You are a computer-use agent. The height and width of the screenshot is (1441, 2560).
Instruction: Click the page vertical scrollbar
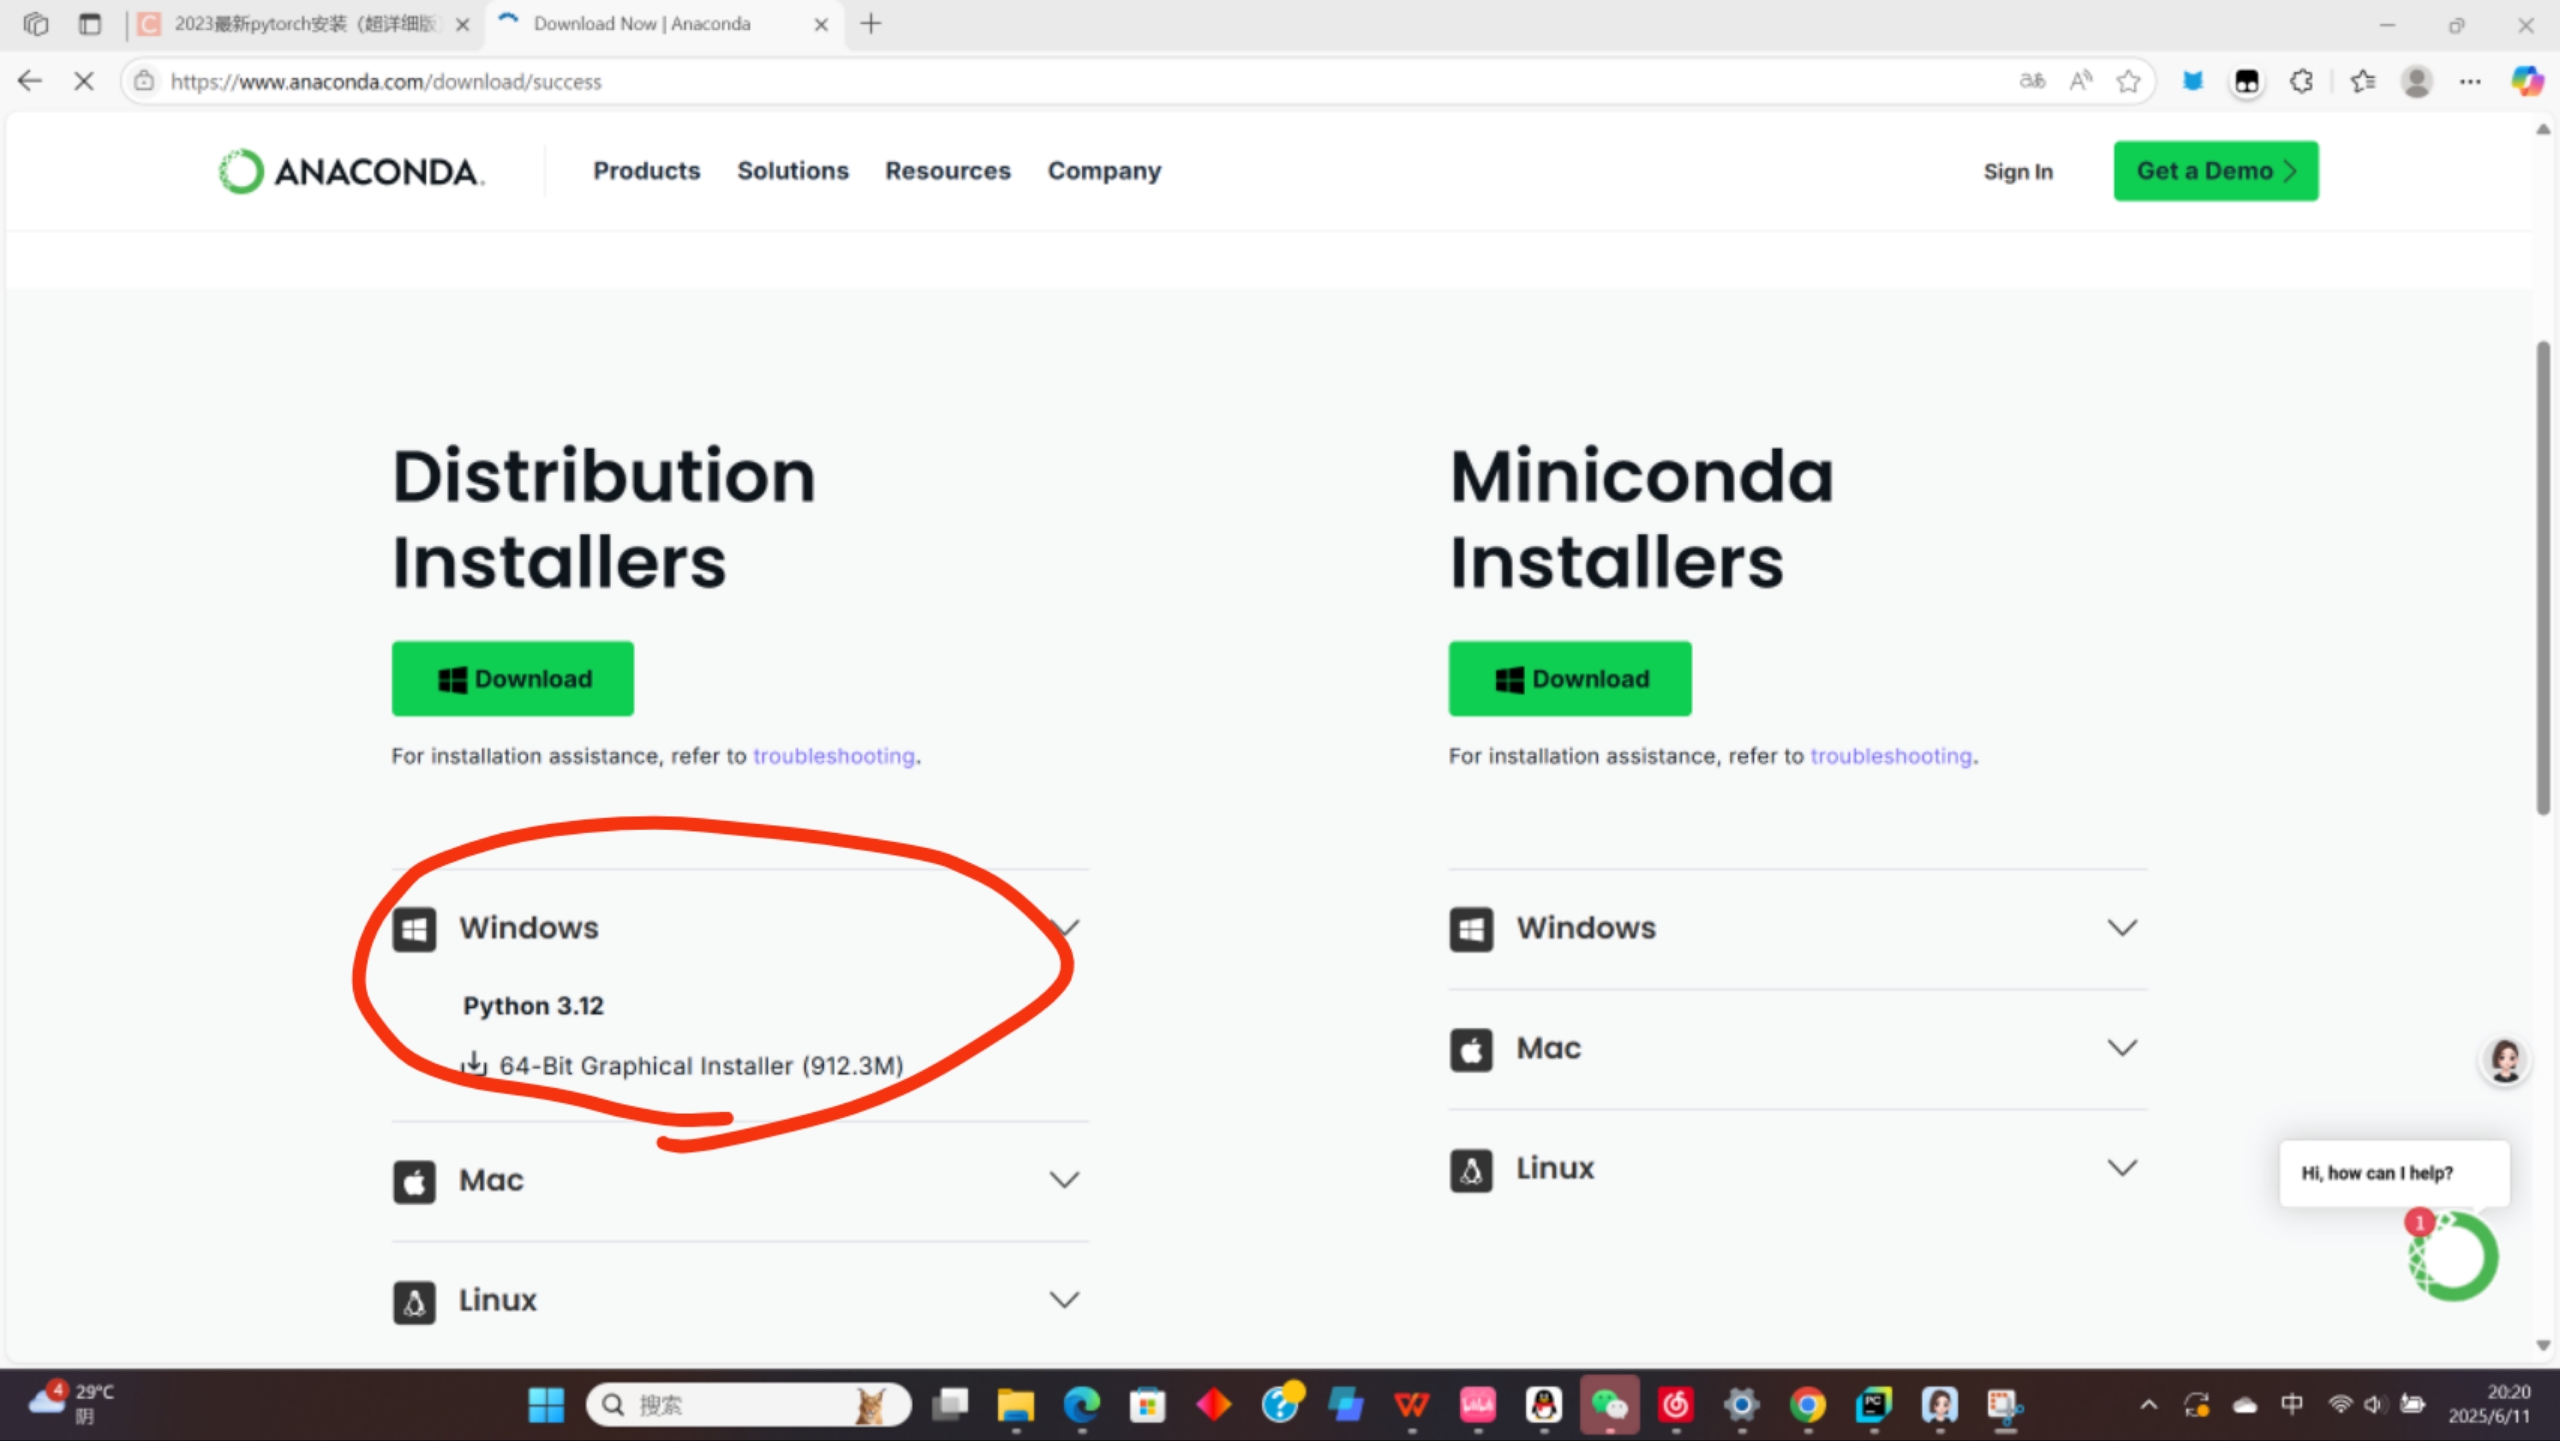click(2543, 578)
